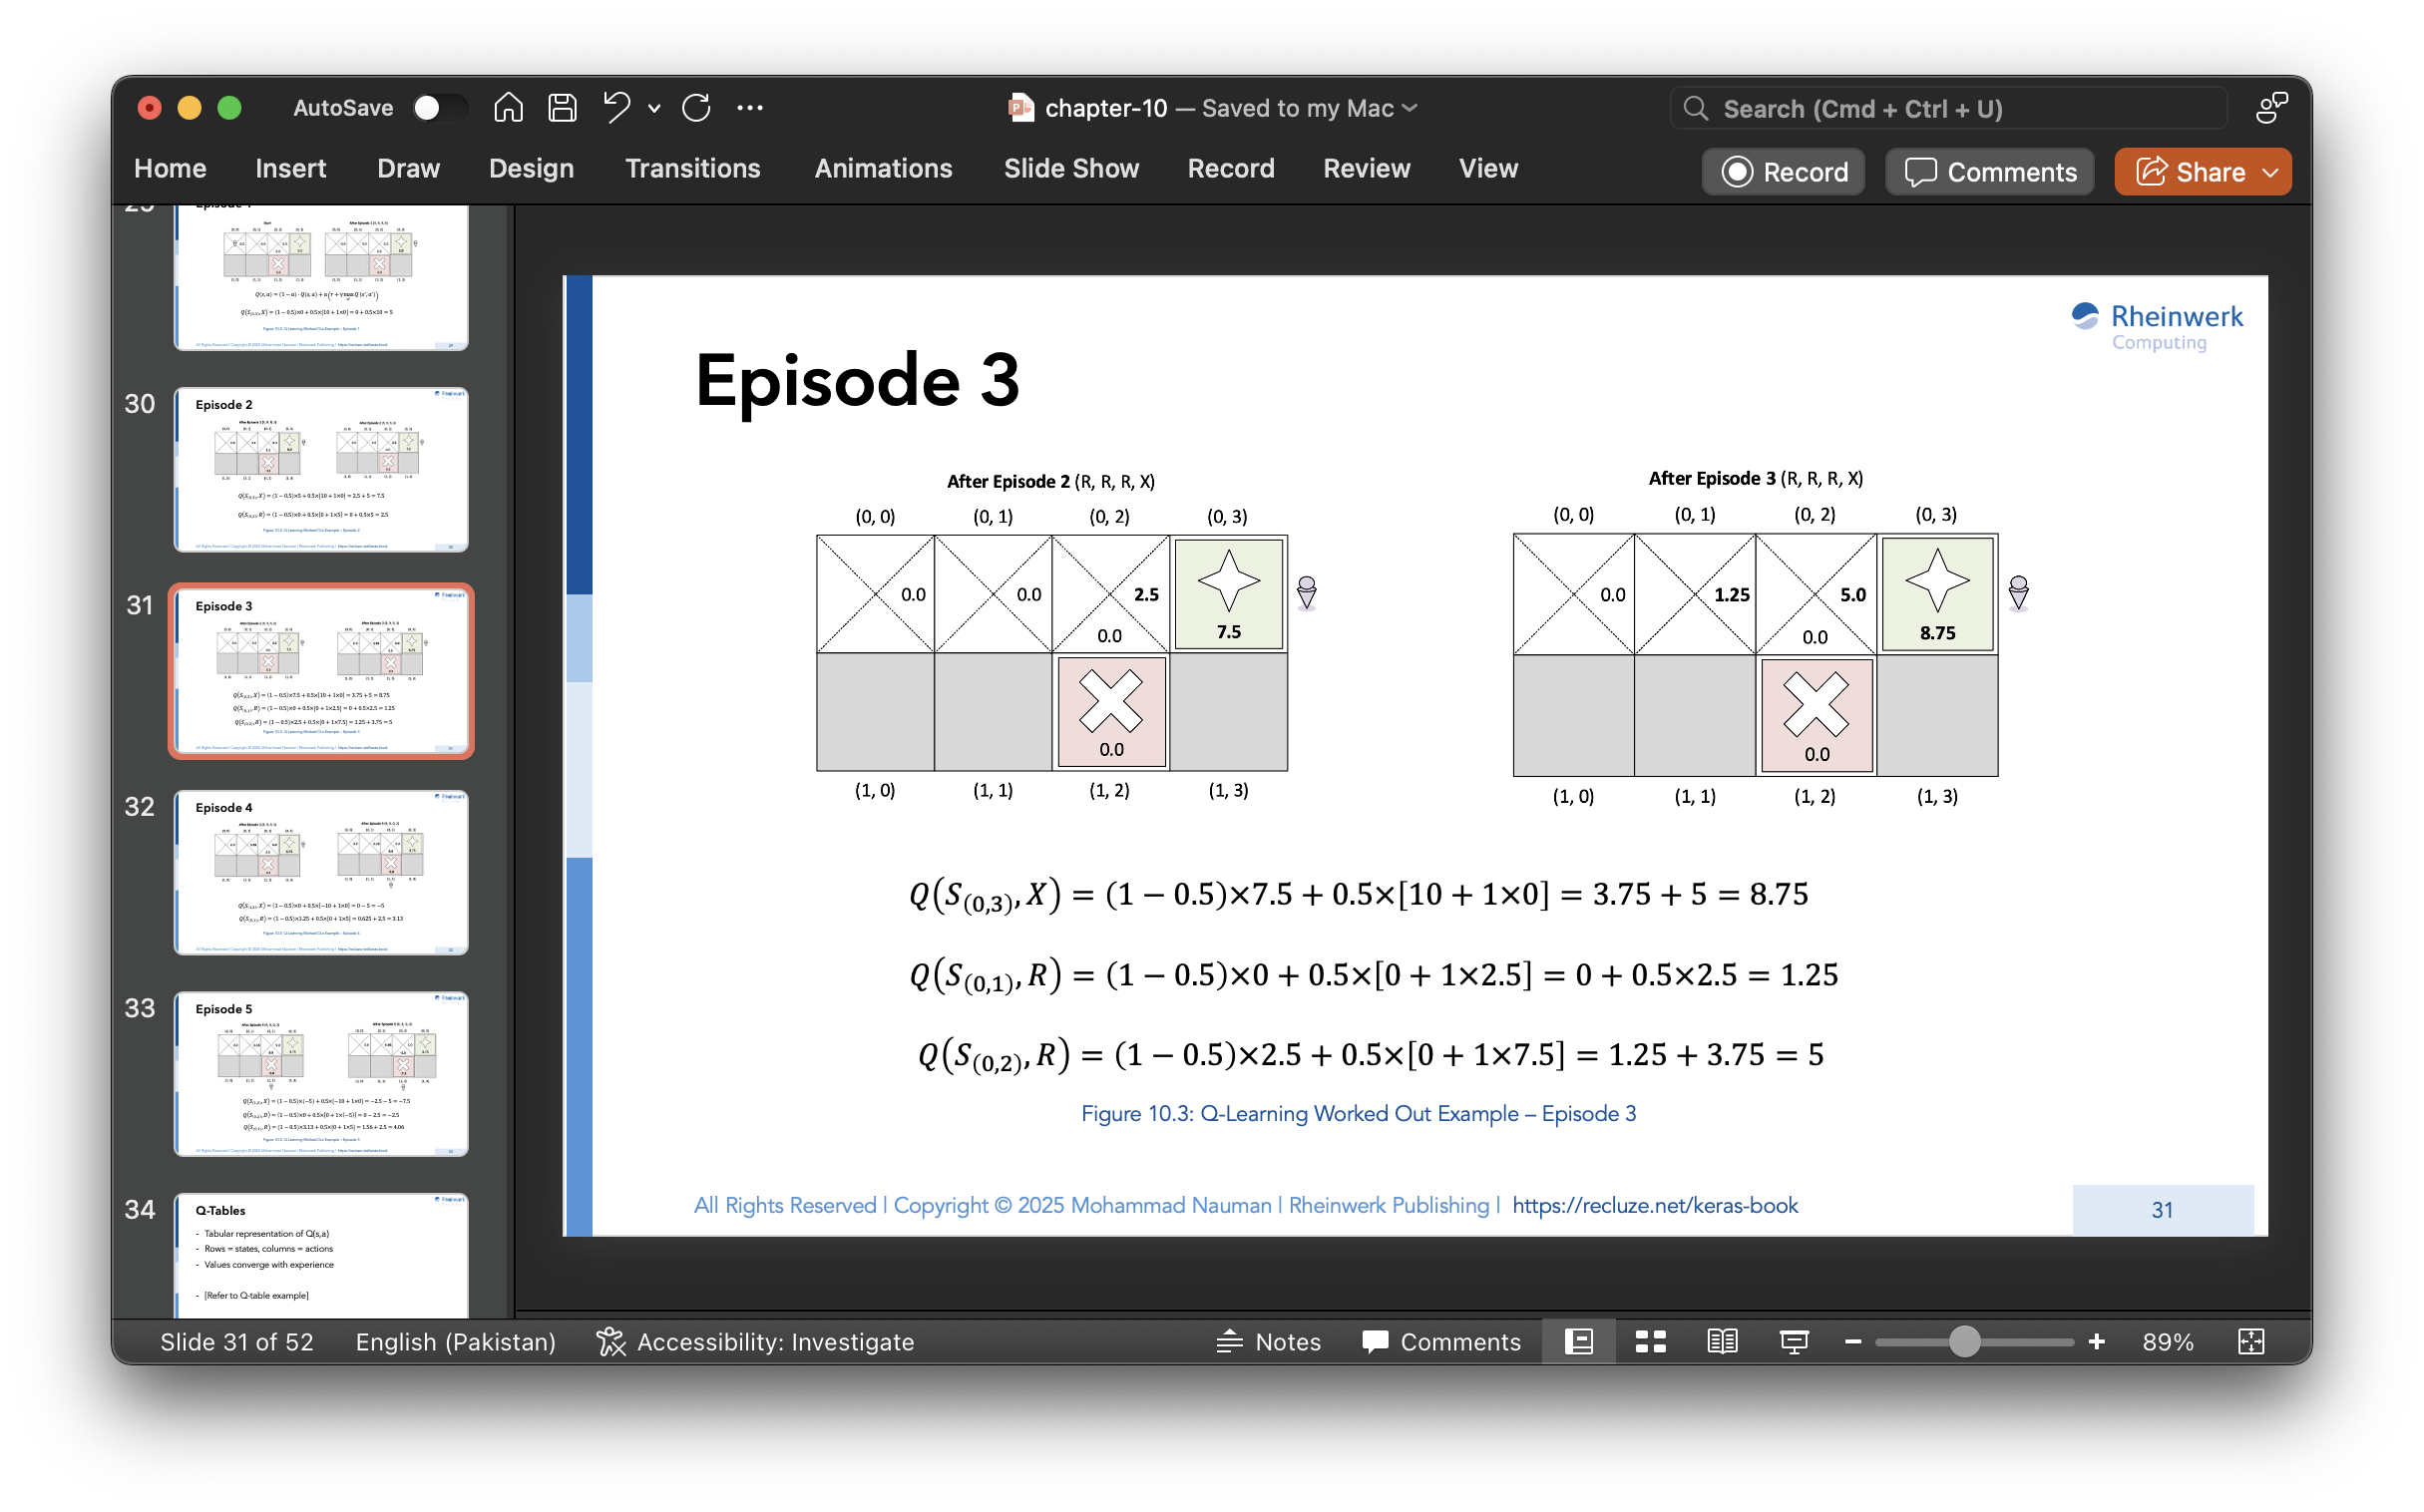Open Reading View from the status bar
The height and width of the screenshot is (1512, 2424).
pyautogui.click(x=1722, y=1341)
